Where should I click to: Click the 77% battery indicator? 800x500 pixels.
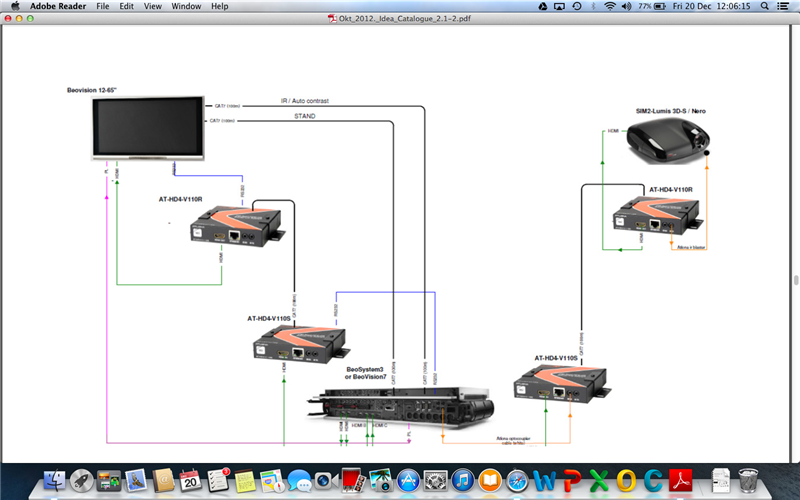tap(652, 6)
